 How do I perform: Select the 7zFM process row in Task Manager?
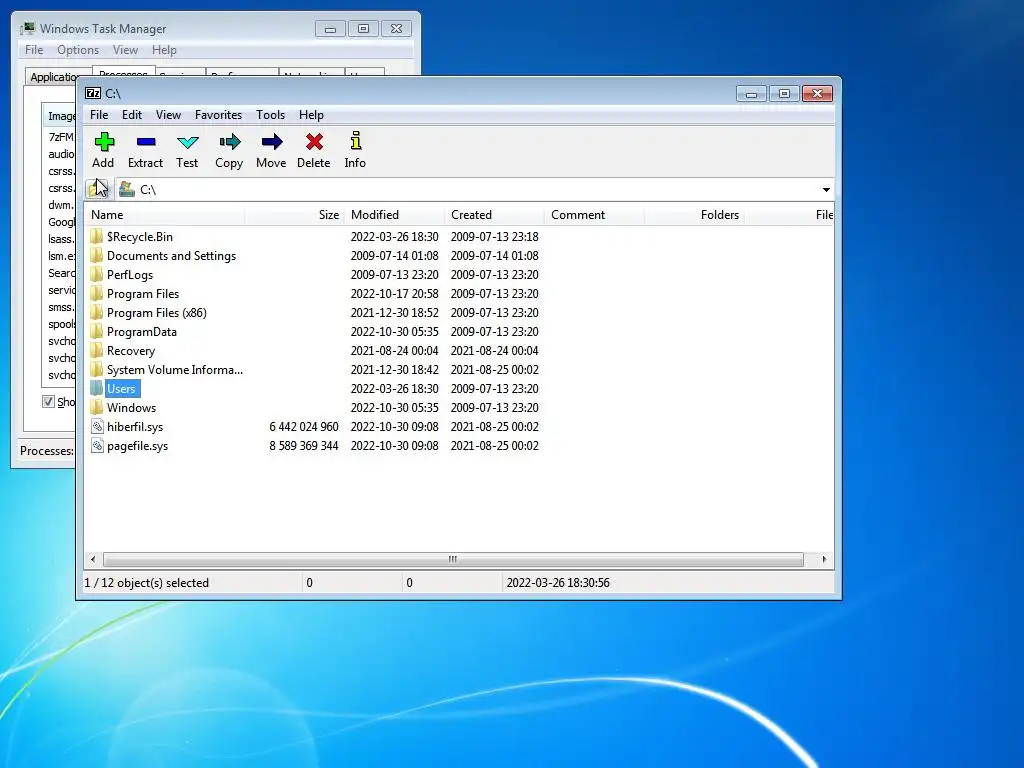[x=61, y=136]
